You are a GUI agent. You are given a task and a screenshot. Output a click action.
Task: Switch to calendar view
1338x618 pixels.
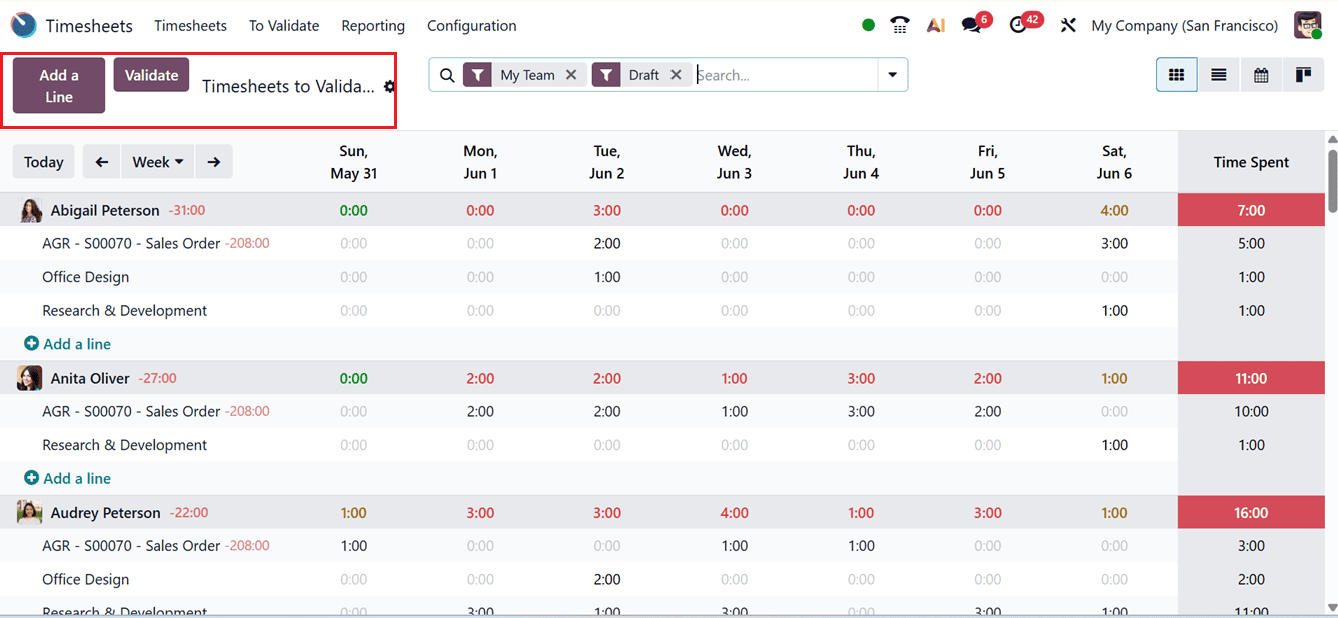pos(1261,75)
